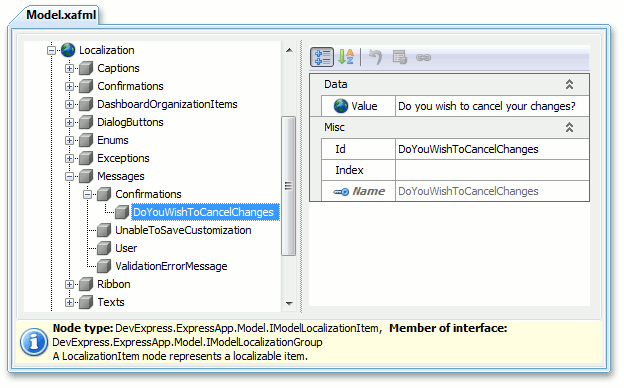Select the ValidationErrorMessage tree item

point(171,266)
